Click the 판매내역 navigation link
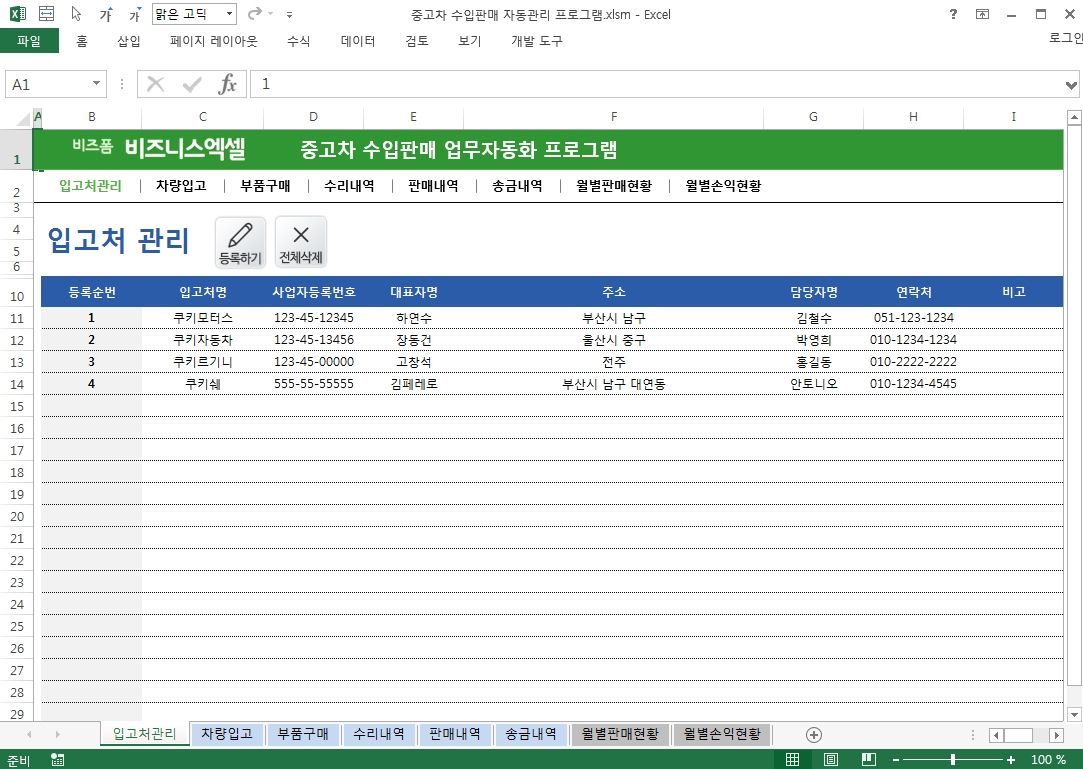Viewport: 1083px width, 769px height. [433, 186]
